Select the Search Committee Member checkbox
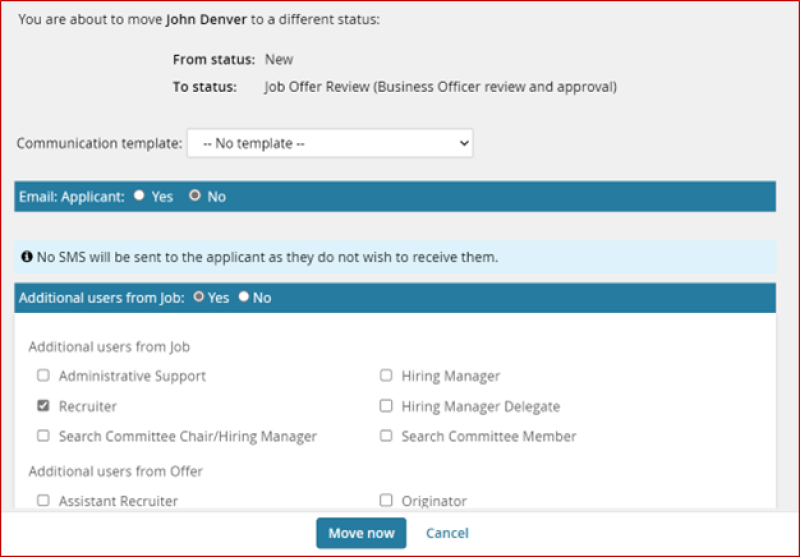Viewport: 800px width, 557px height. [386, 436]
